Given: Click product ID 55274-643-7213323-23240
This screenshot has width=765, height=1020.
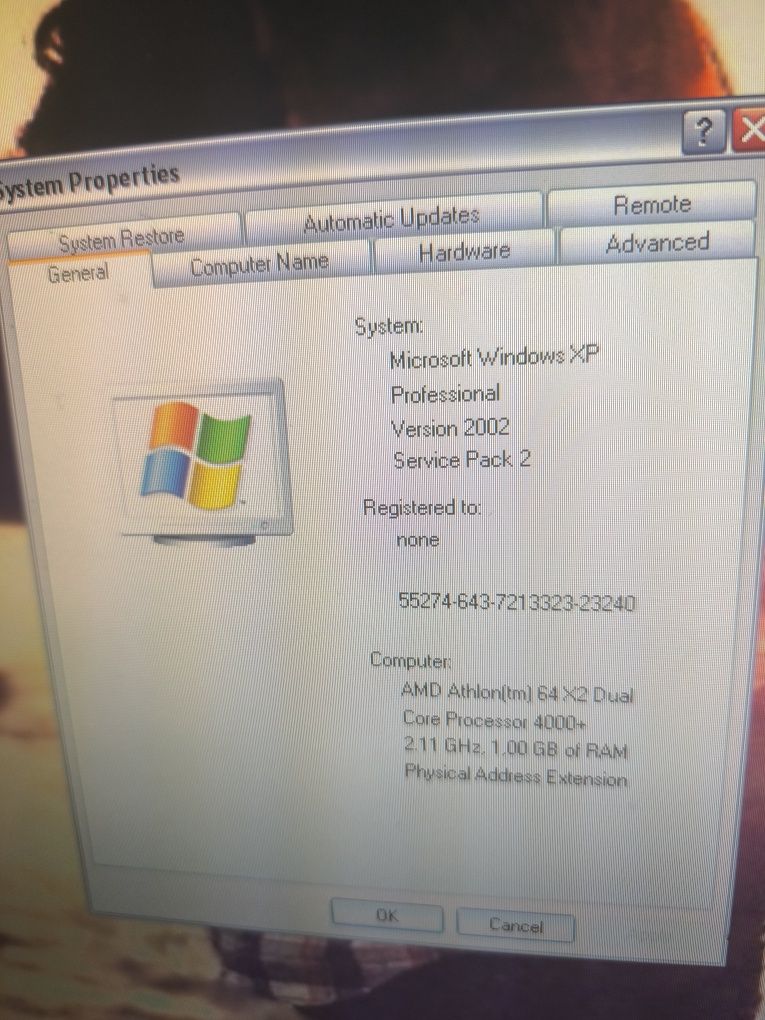Looking at the screenshot, I should [x=517, y=602].
